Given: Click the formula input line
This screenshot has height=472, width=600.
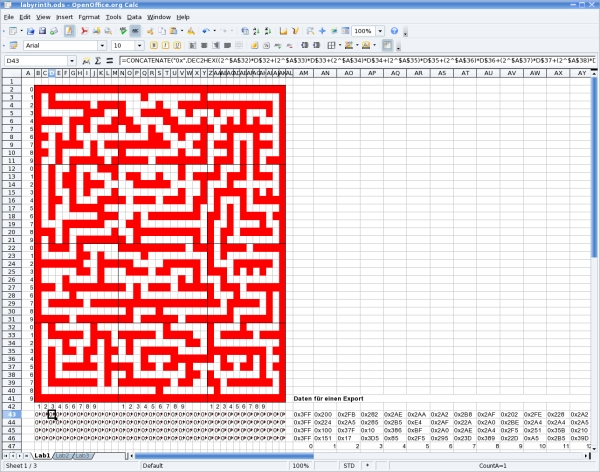Looking at the screenshot, I should 350,61.
